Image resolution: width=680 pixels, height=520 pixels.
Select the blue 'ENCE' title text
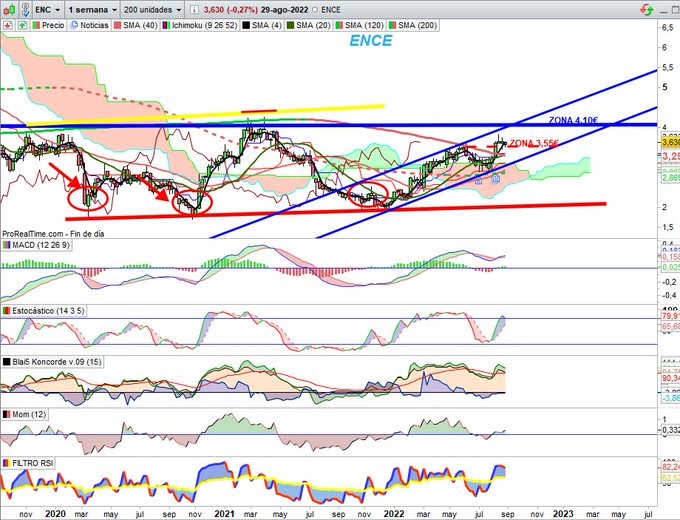pyautogui.click(x=371, y=40)
